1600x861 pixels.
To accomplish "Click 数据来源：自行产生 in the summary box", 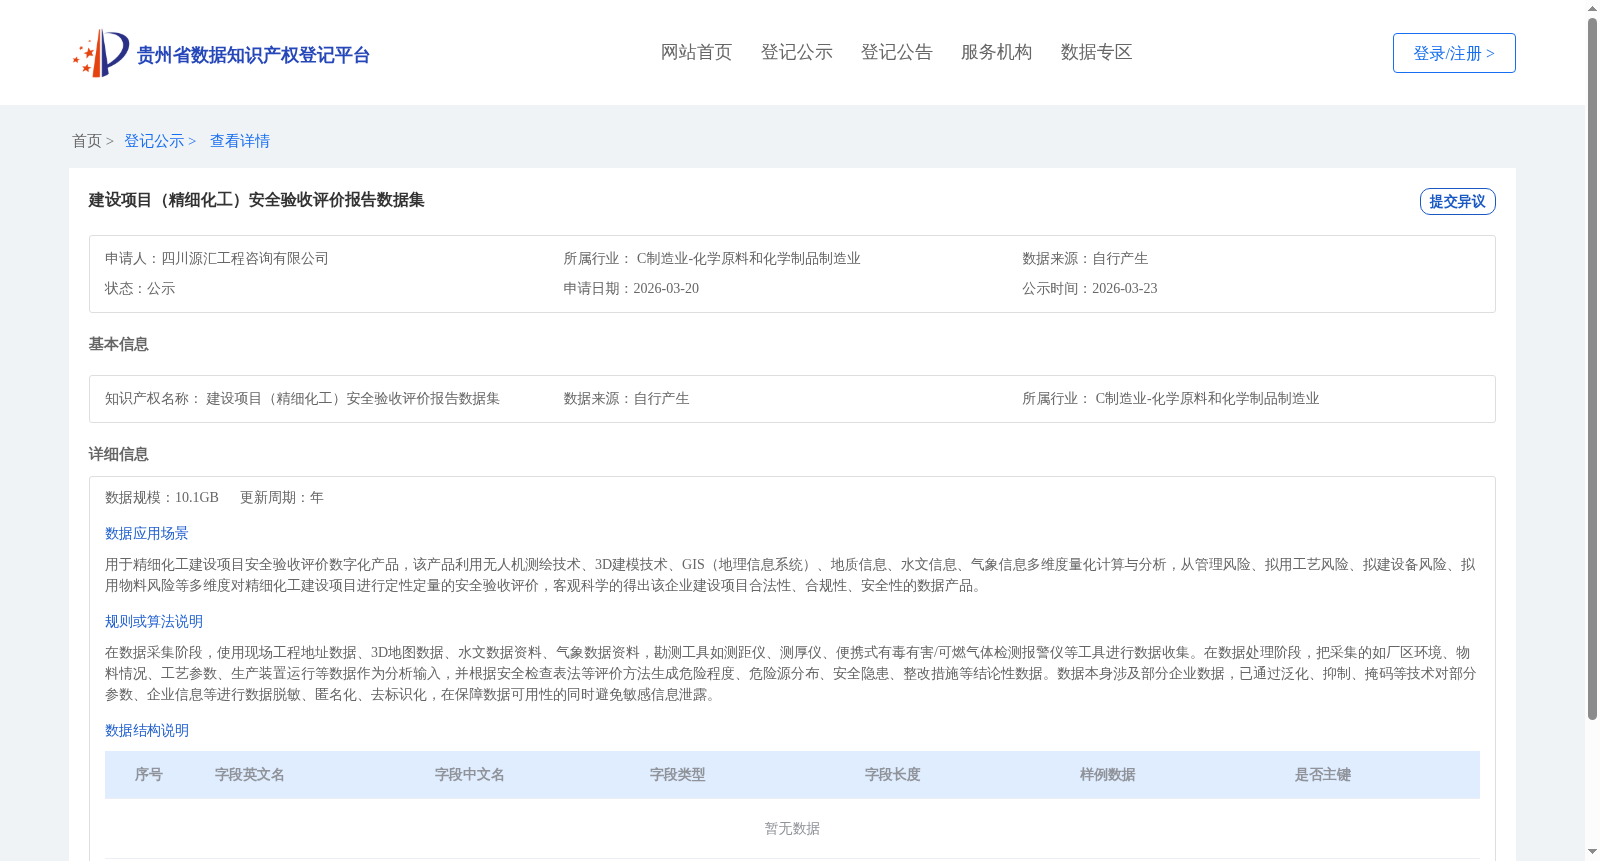I will [1085, 258].
